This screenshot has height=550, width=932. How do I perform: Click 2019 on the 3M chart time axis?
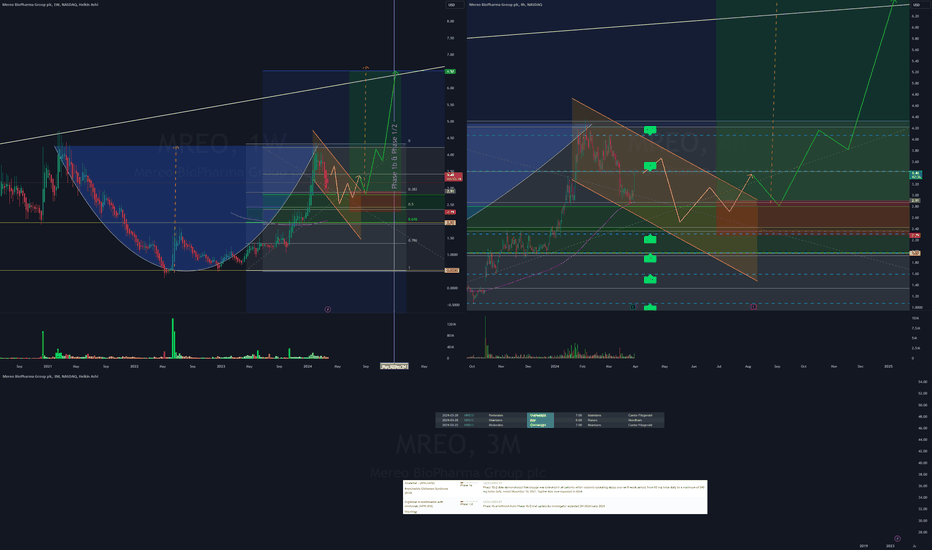point(864,545)
